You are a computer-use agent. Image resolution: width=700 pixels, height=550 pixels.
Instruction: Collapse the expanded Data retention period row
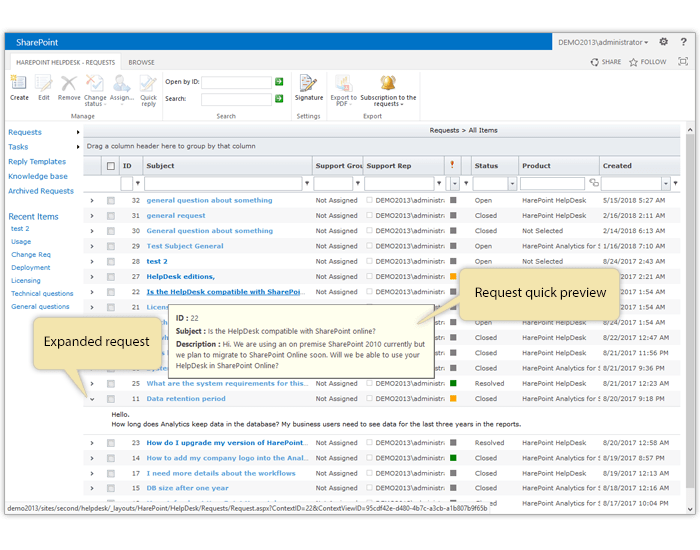click(92, 399)
